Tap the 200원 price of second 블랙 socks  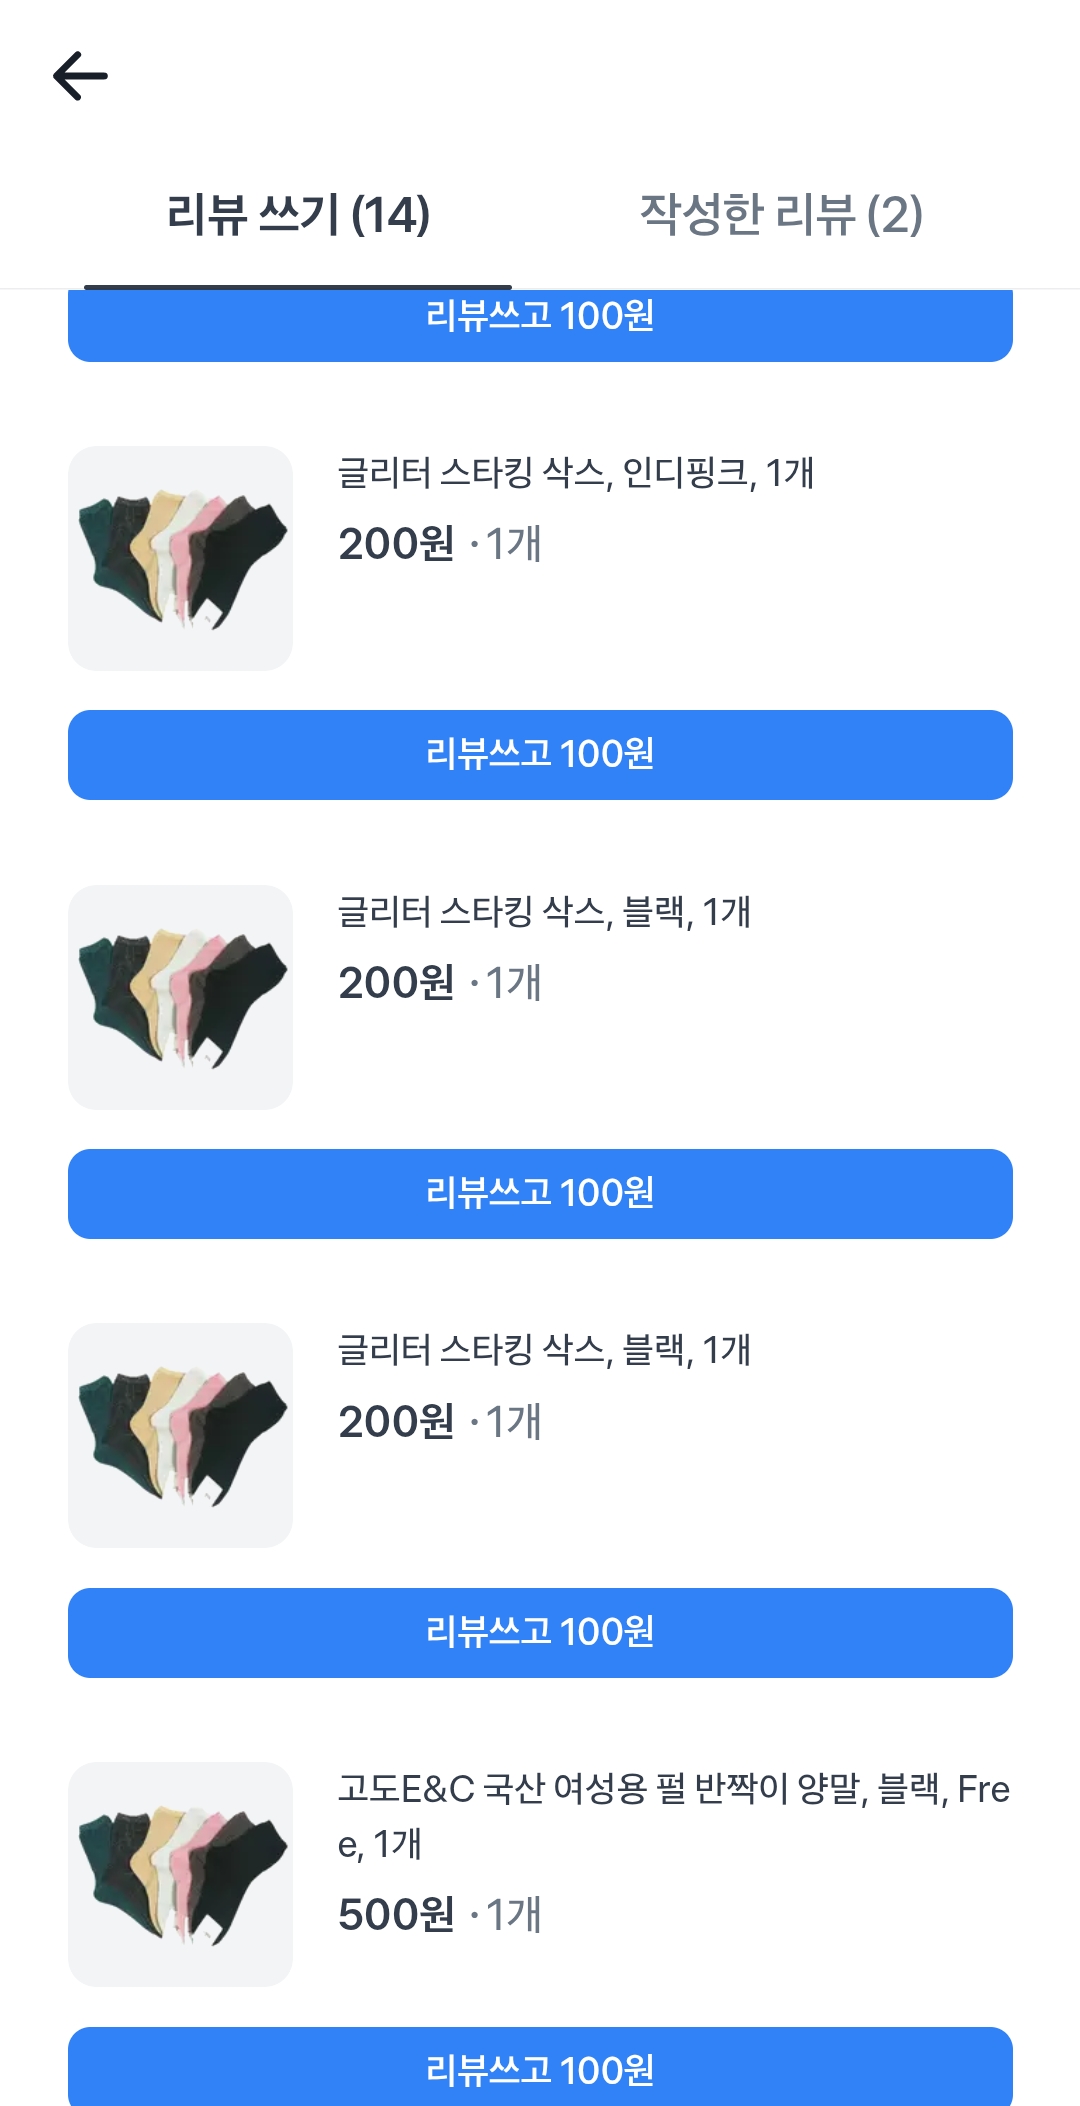pos(396,1423)
